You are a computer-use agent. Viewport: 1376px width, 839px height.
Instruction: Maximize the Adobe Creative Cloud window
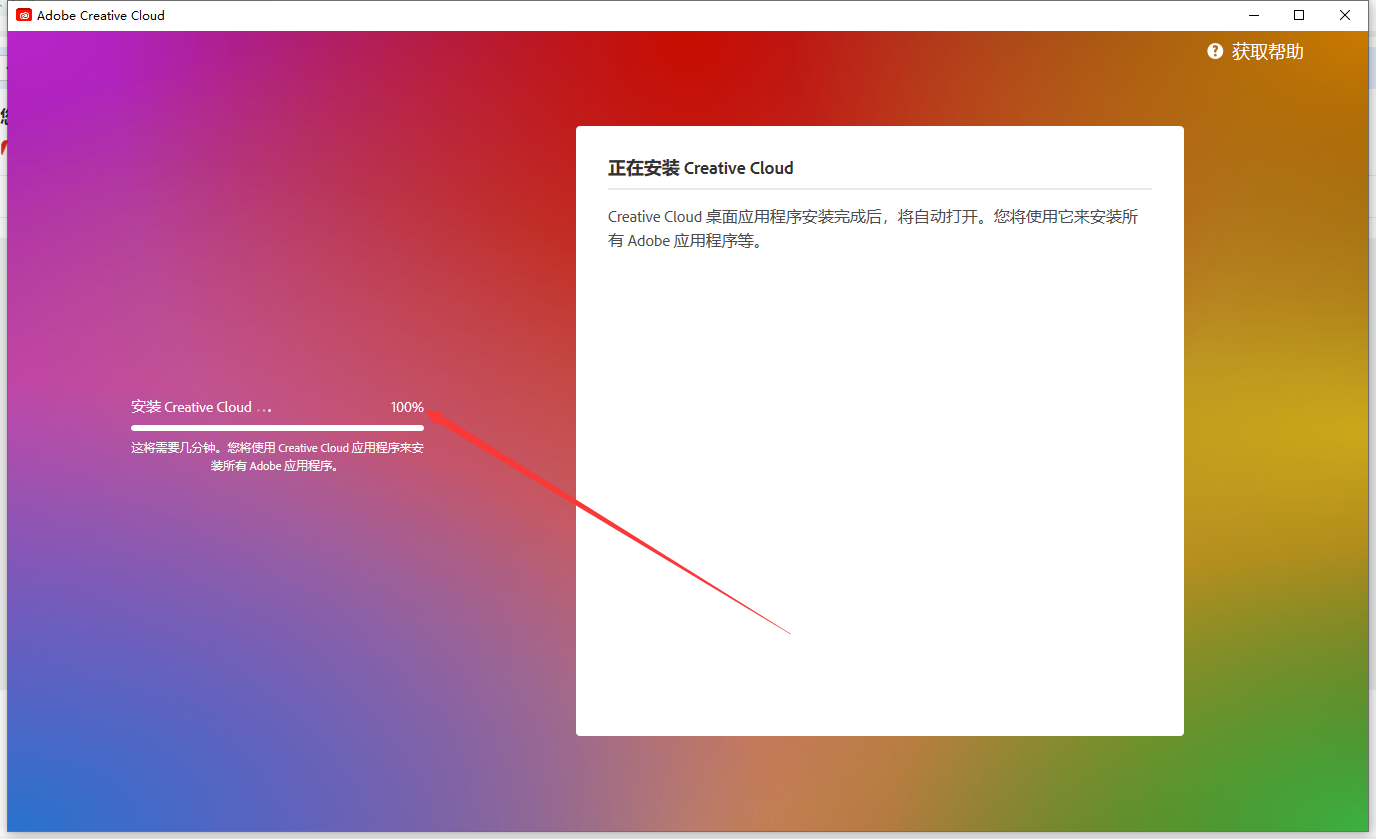point(1299,15)
